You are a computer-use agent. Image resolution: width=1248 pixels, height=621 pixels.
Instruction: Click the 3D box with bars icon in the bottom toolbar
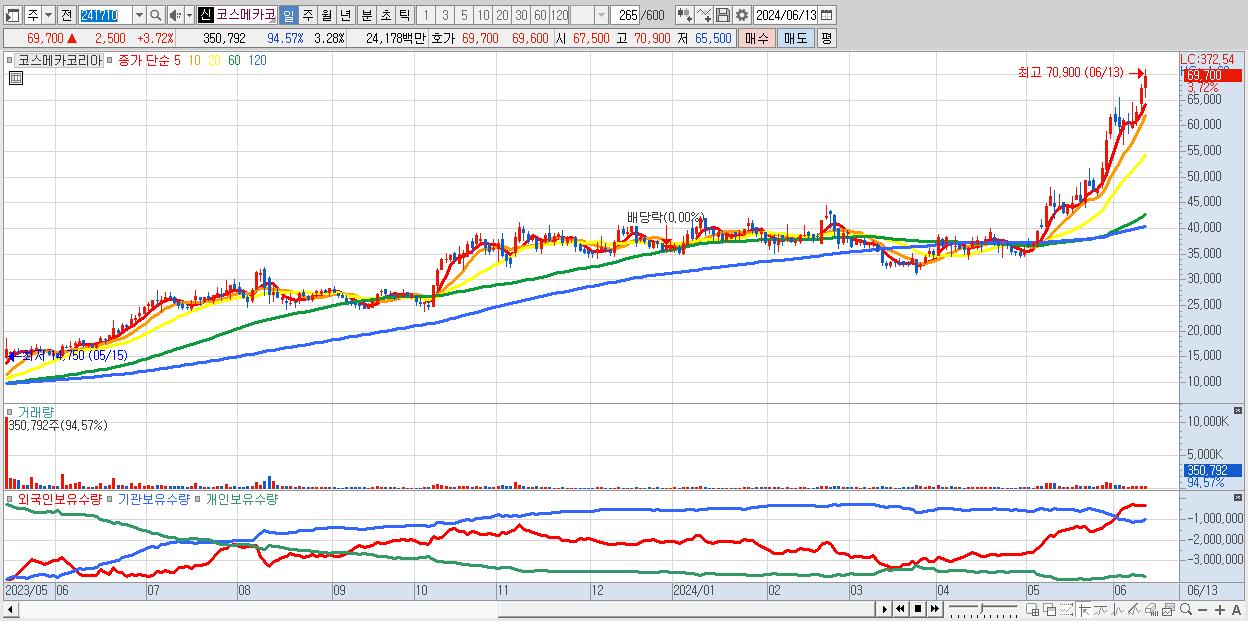click(1152, 609)
